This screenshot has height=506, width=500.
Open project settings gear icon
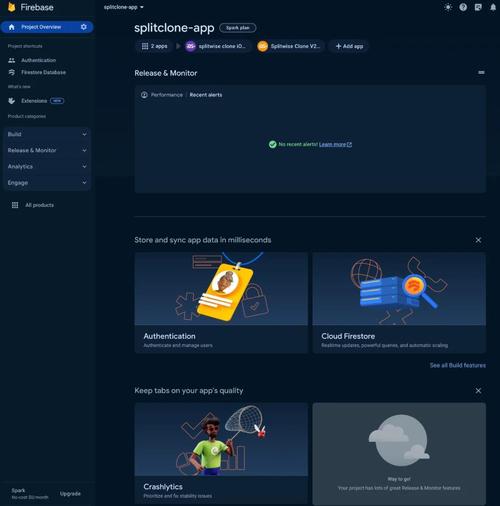click(x=84, y=27)
